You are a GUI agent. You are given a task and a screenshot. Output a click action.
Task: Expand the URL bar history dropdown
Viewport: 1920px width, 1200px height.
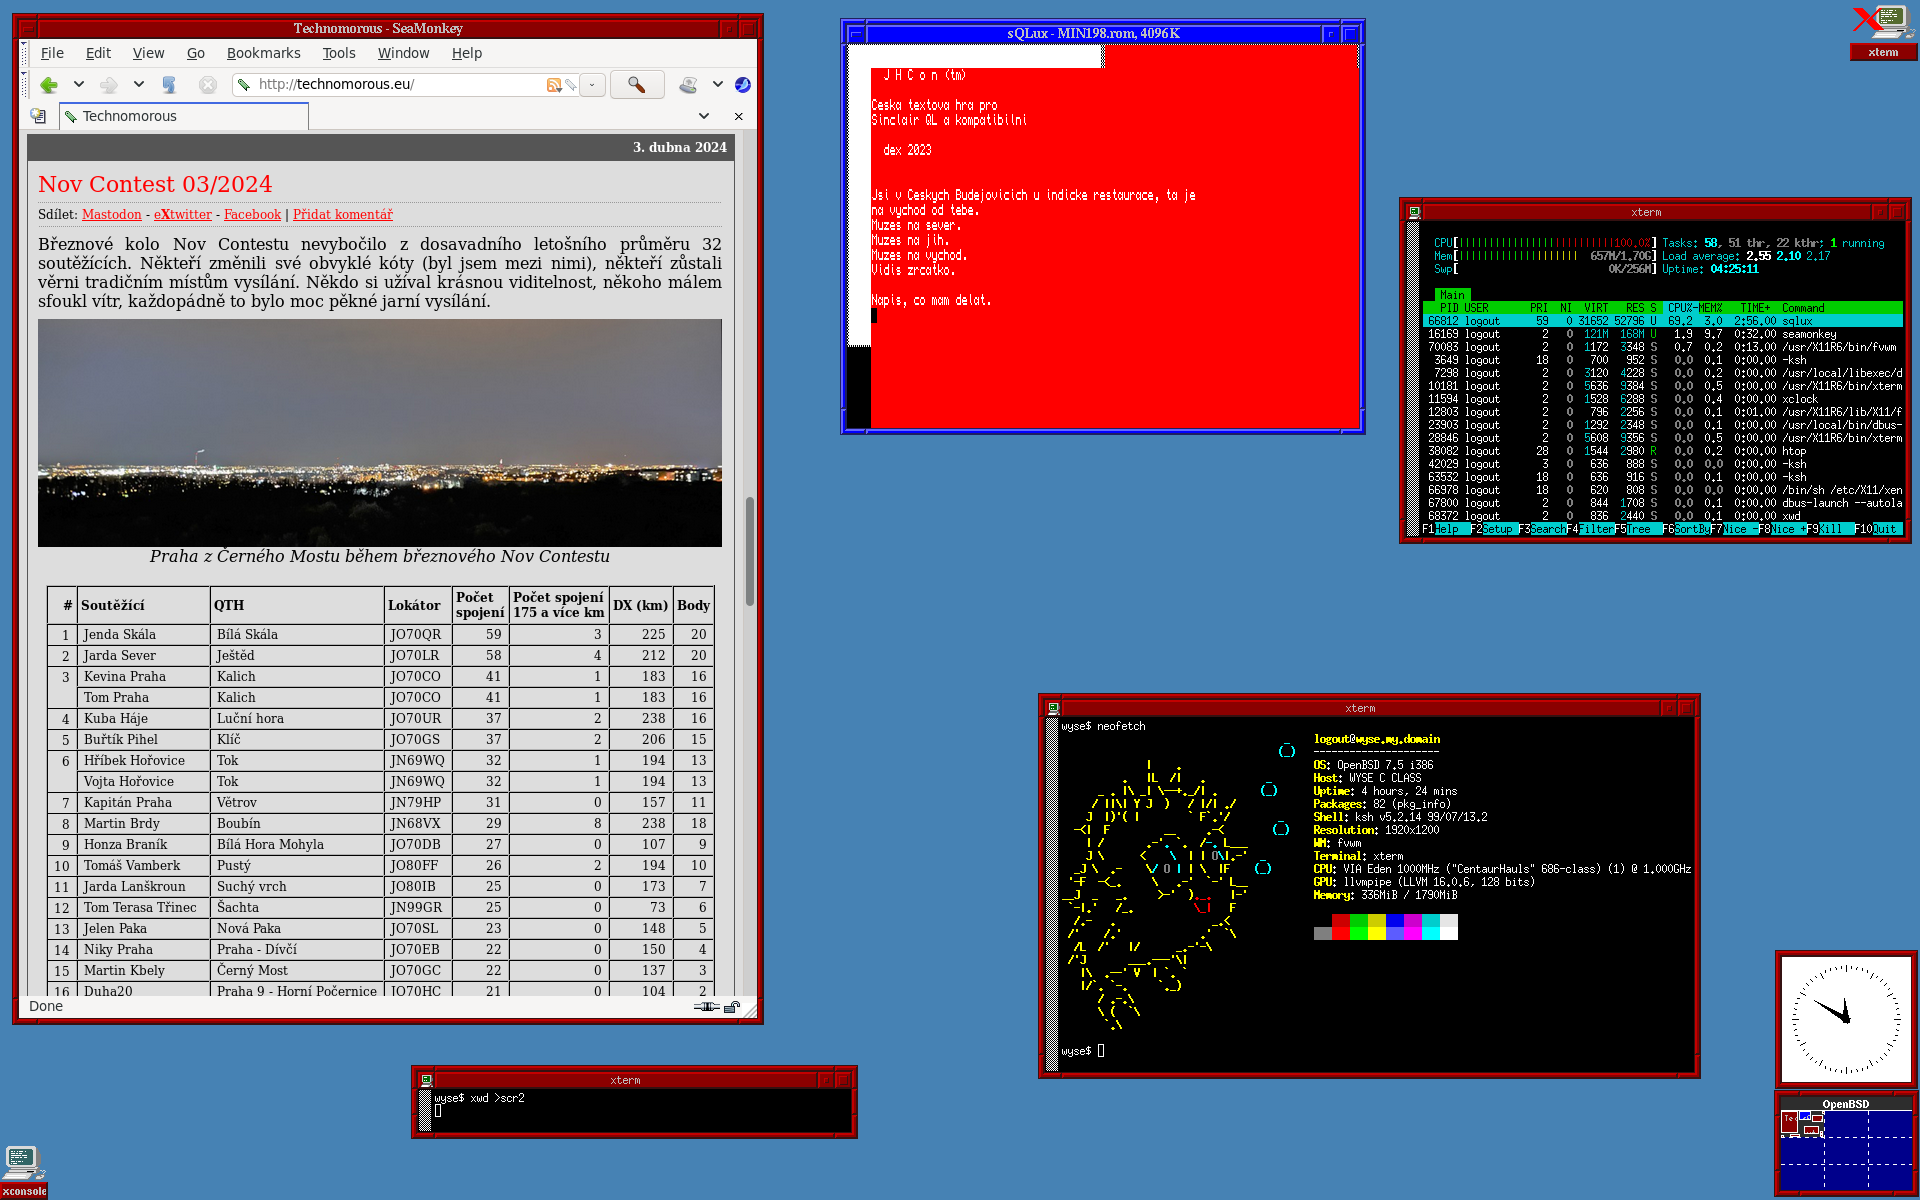pos(592,85)
